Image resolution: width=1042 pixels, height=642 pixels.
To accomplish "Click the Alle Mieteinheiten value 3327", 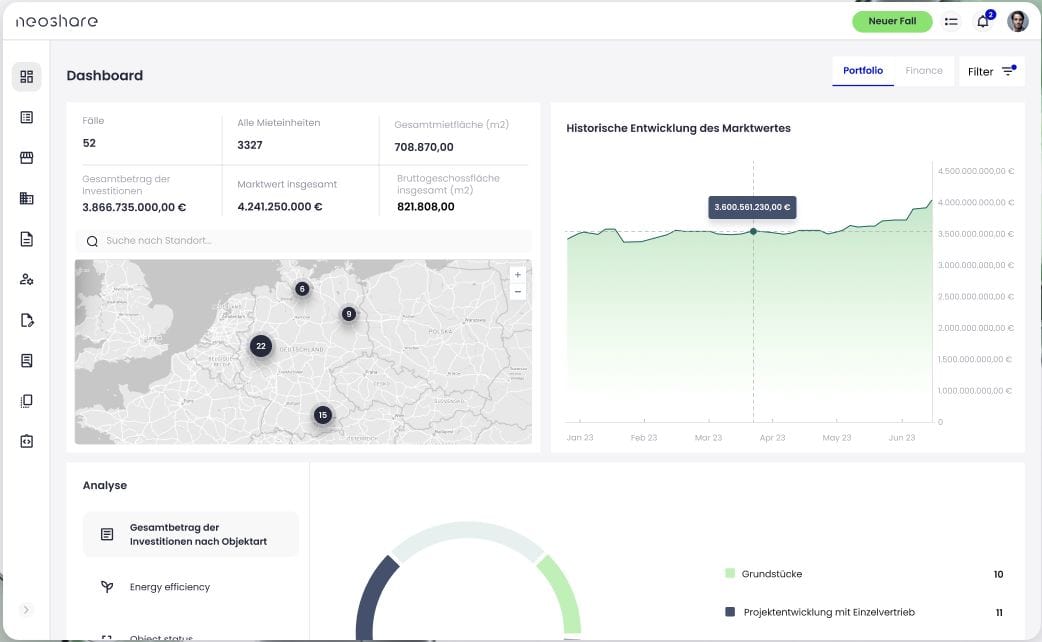I will pyautogui.click(x=250, y=146).
